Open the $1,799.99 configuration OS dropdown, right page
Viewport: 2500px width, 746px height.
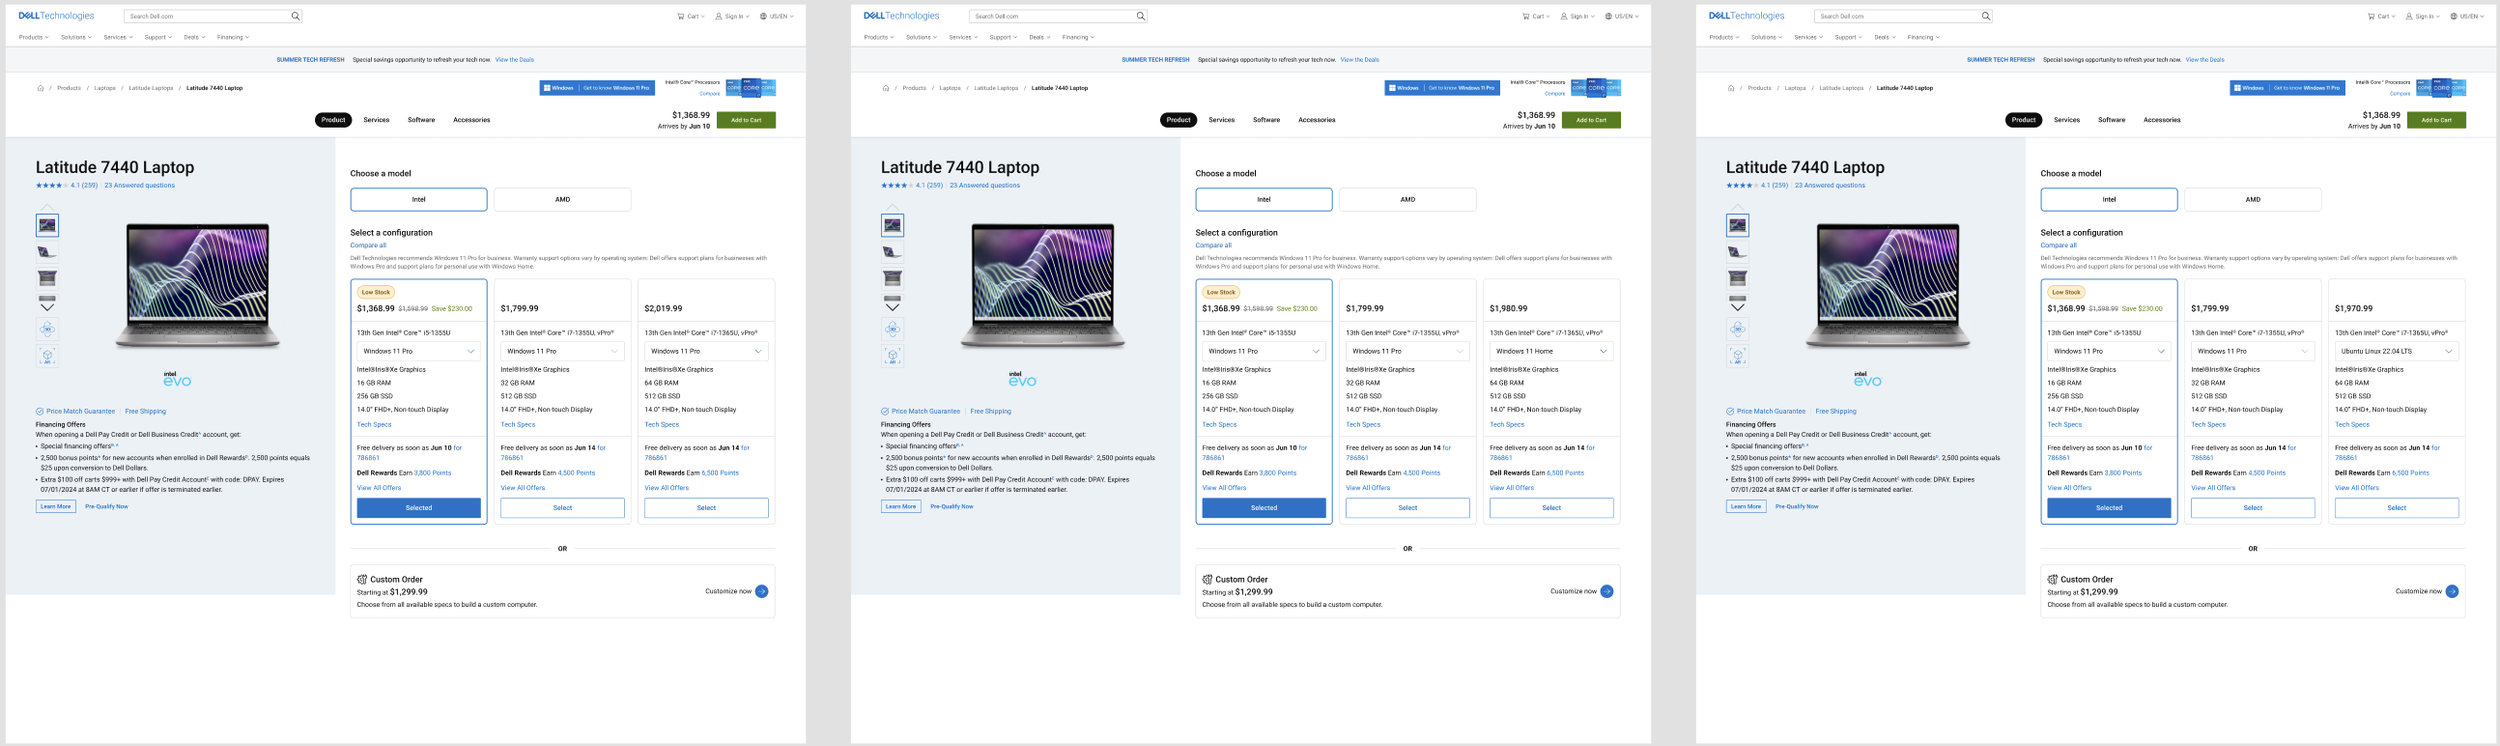tap(2252, 351)
